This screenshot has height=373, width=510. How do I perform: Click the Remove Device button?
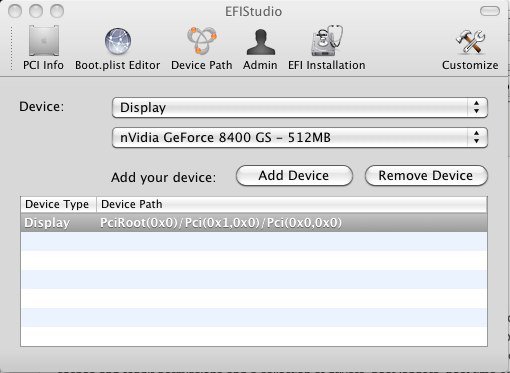tap(426, 176)
